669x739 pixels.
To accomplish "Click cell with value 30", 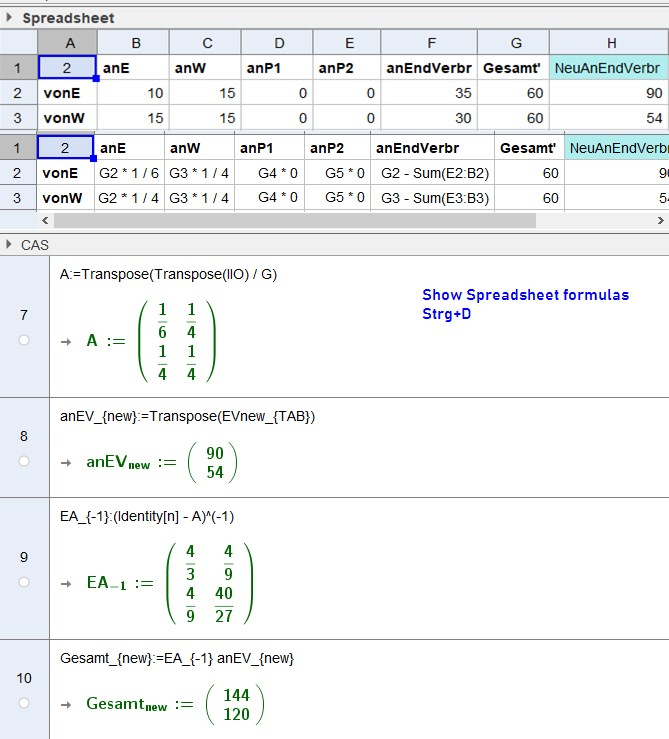I will [x=429, y=118].
